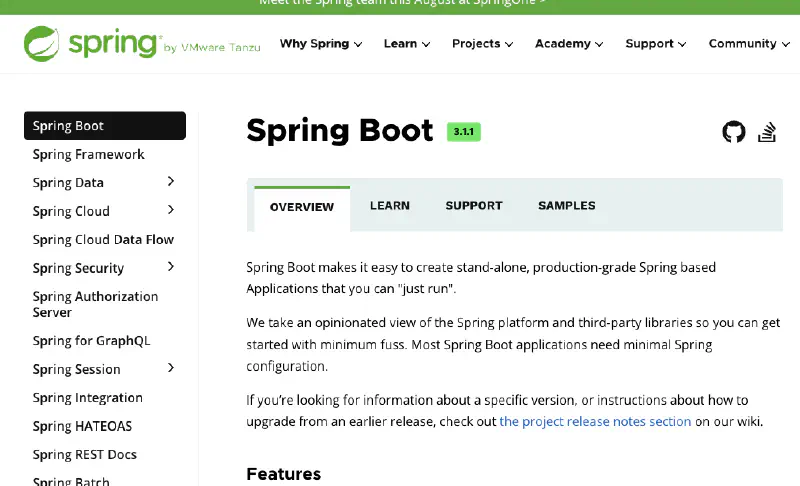
Task: Open Spring Integration project
Action: (x=87, y=398)
